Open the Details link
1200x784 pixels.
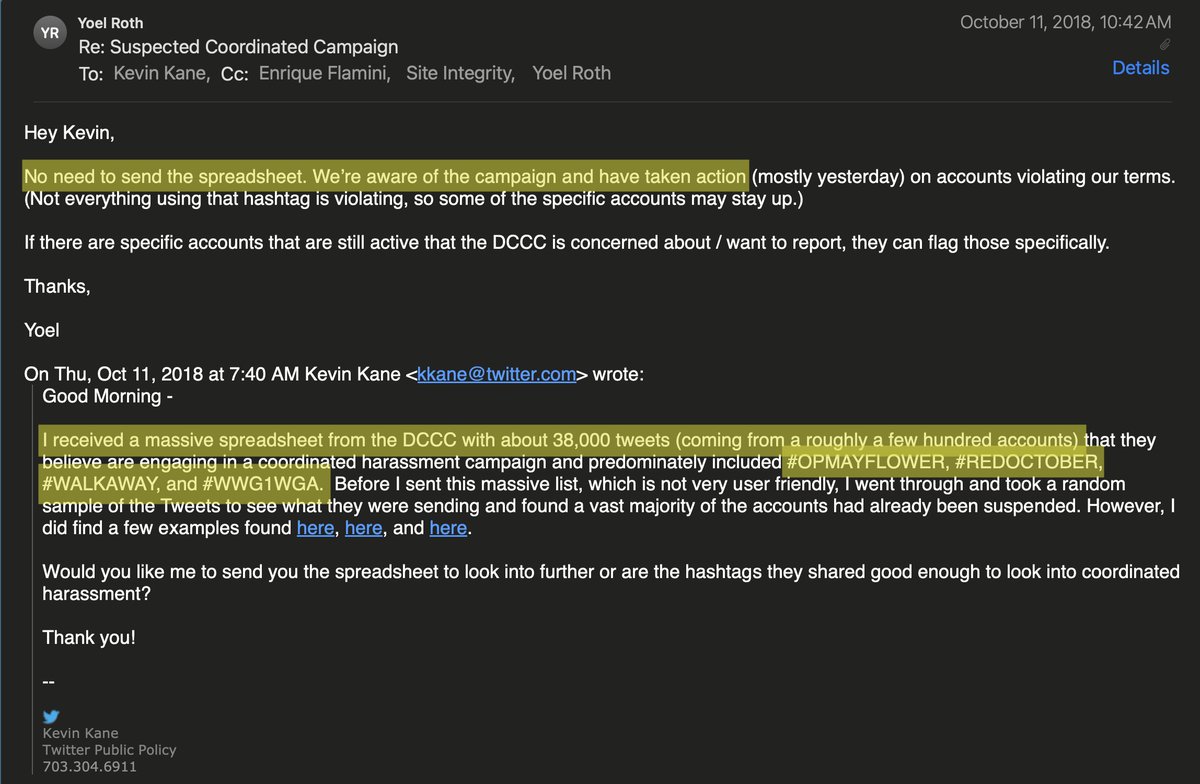[1141, 68]
